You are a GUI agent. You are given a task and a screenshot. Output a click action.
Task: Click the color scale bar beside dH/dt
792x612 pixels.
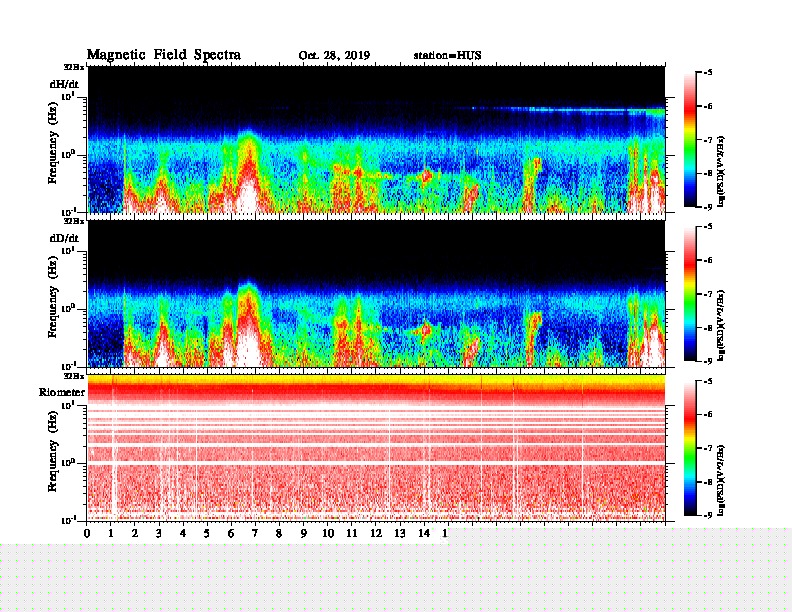[x=690, y=139]
